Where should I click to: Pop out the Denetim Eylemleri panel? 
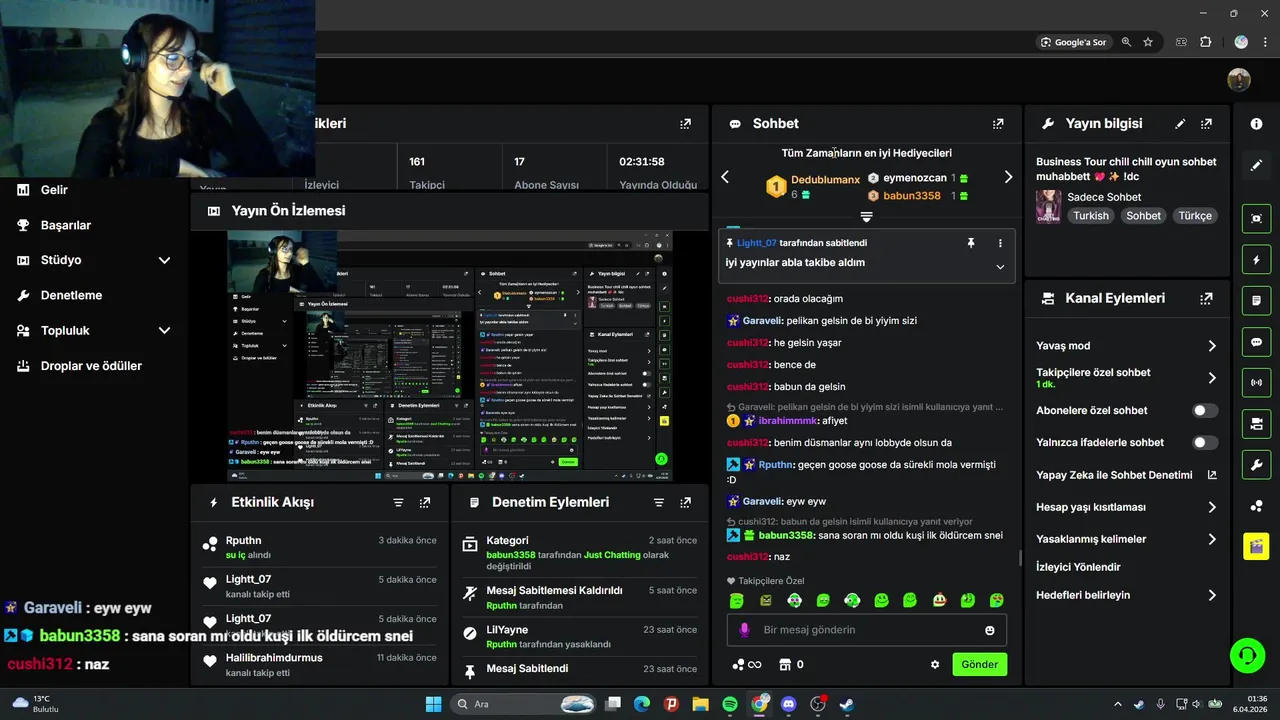pos(685,502)
